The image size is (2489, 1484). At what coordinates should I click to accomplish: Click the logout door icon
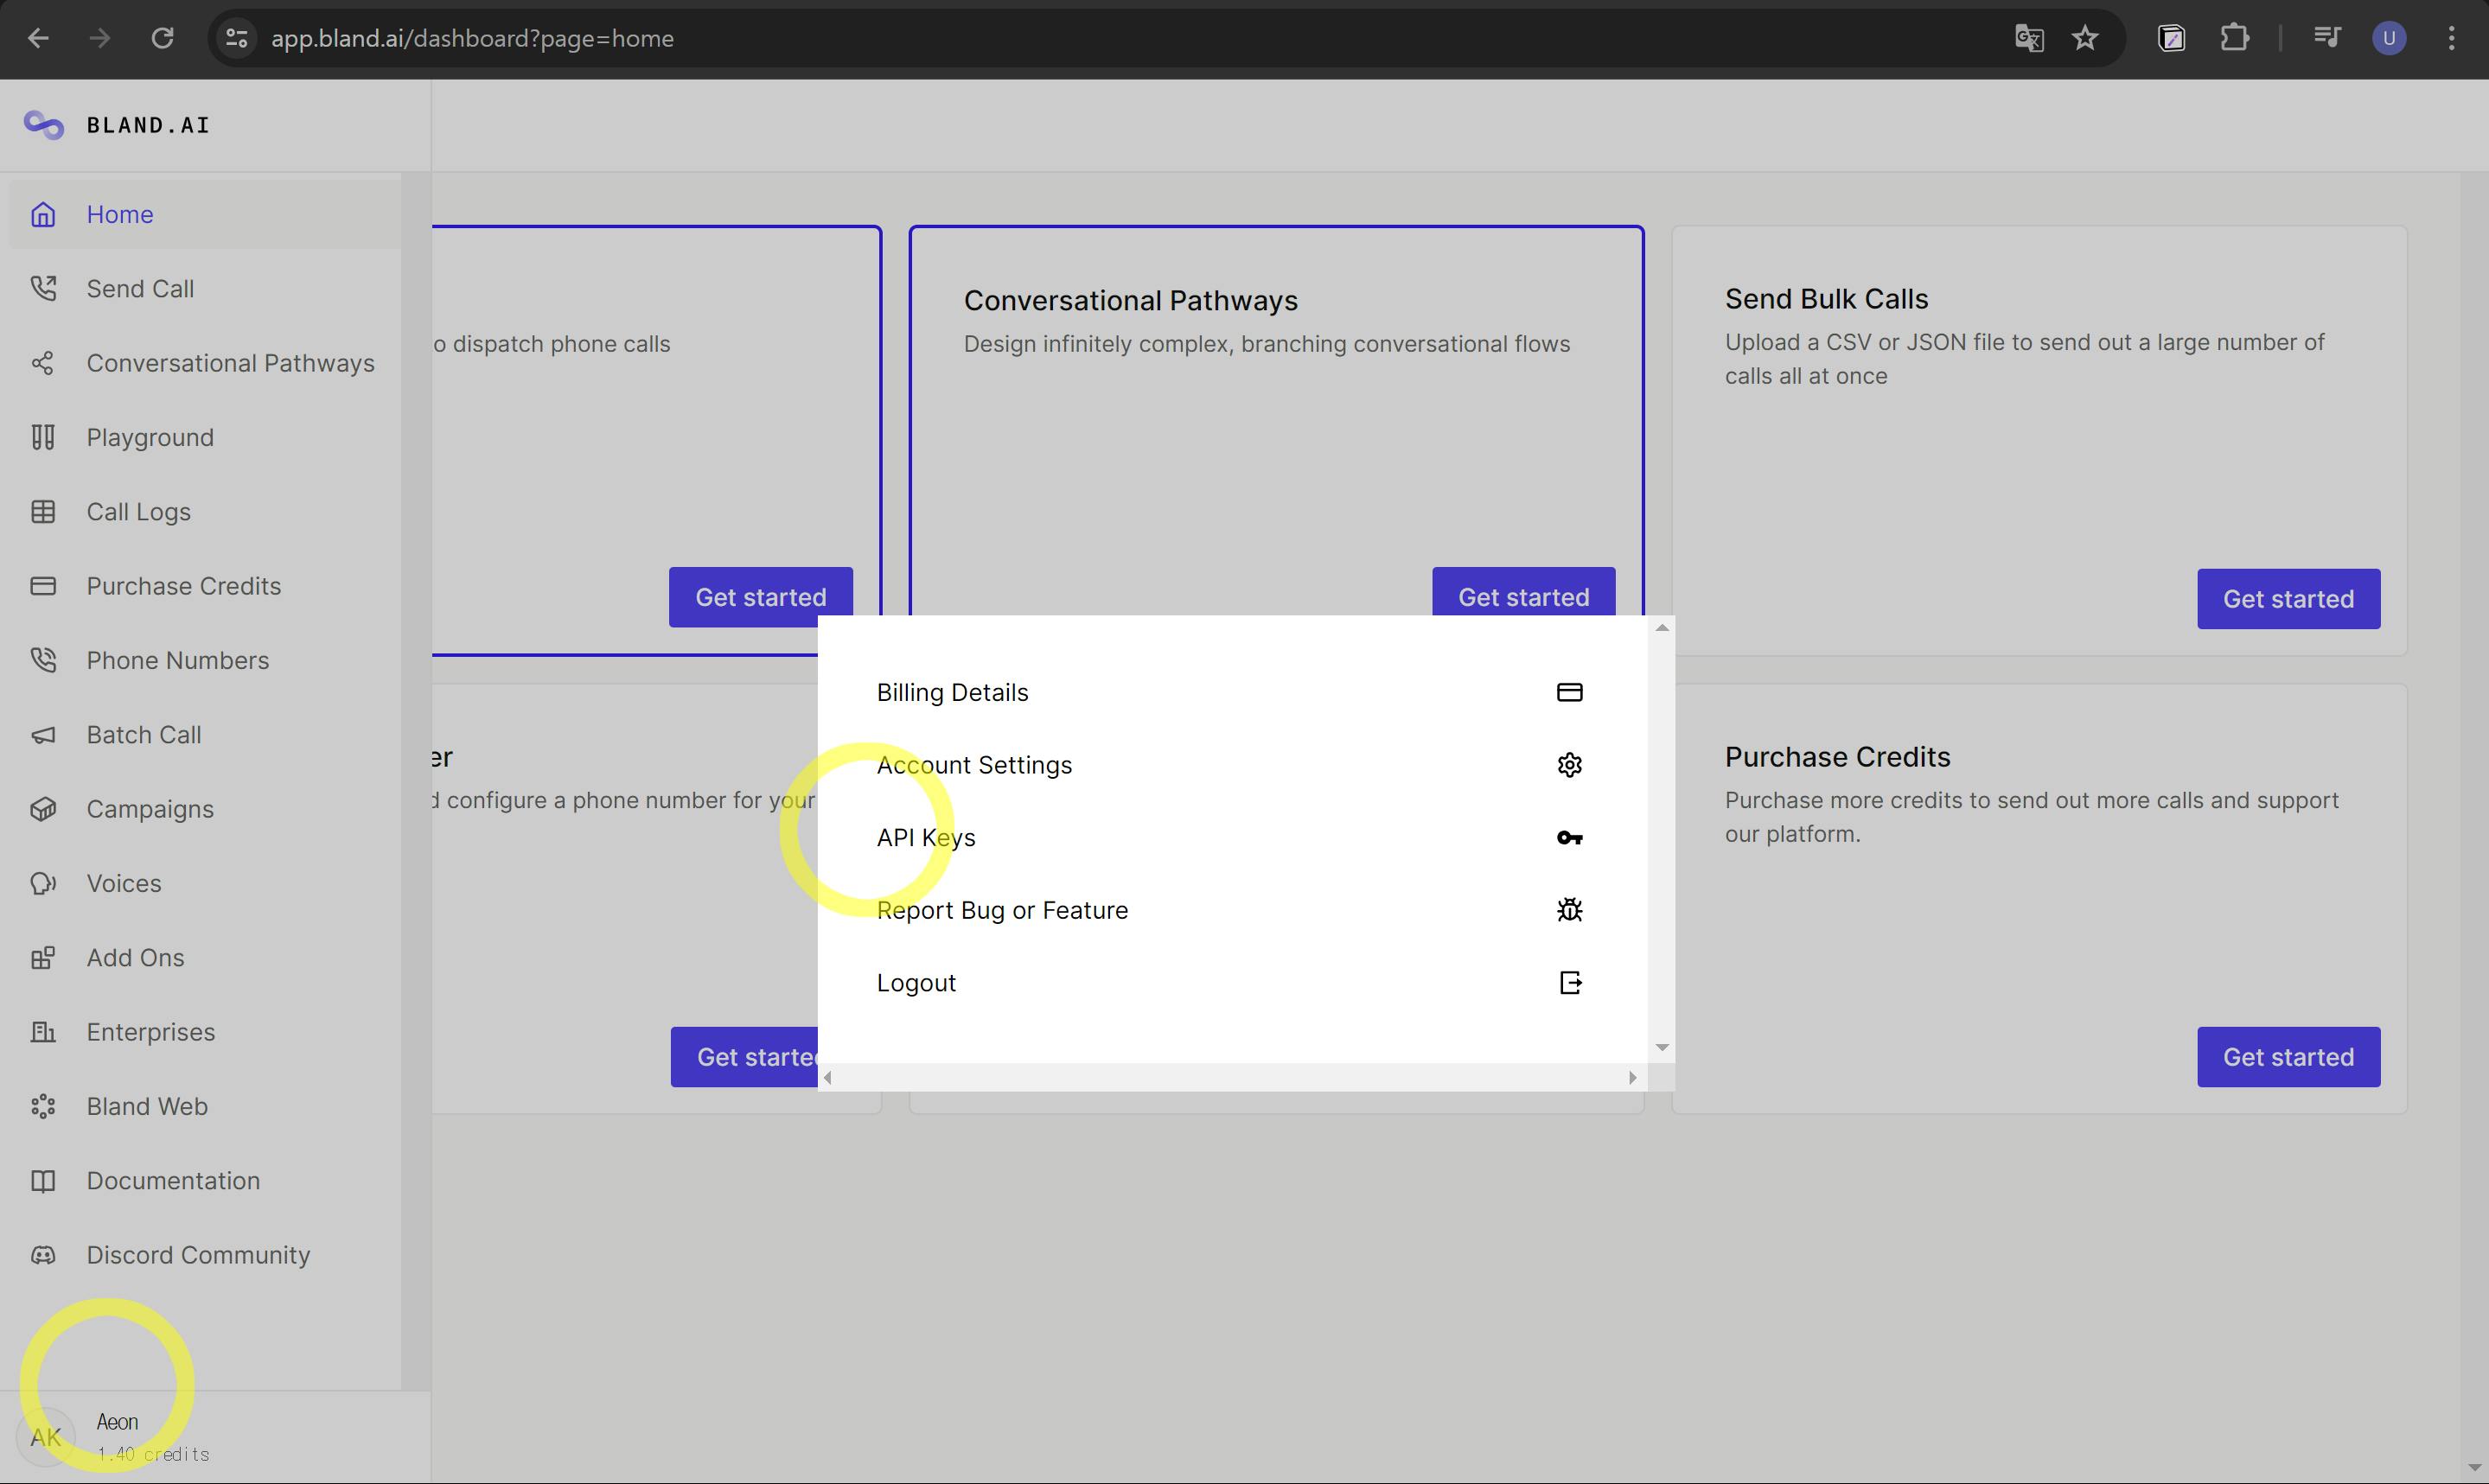pos(1569,983)
